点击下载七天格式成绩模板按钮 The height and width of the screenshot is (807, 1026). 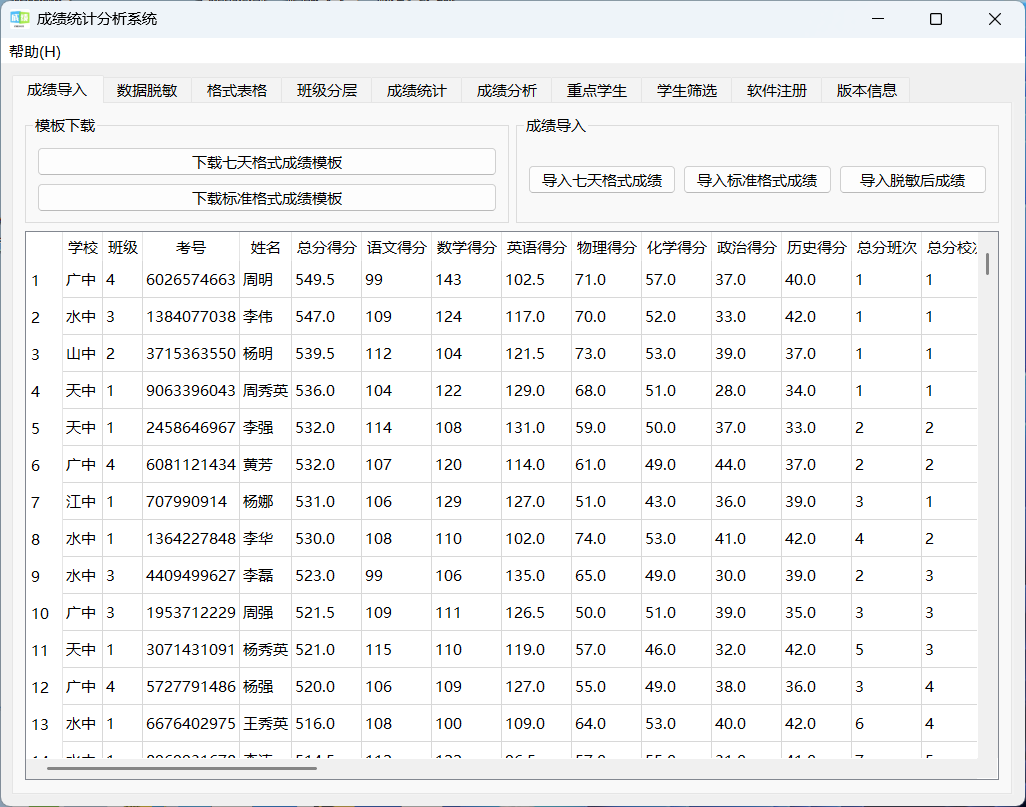(266, 161)
